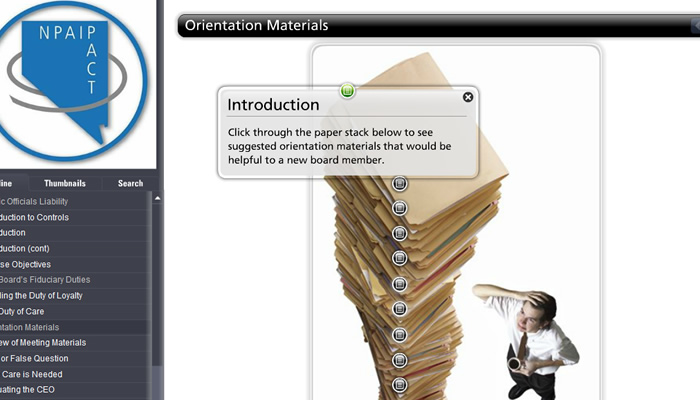Open the Evaluating the CEO slide
This screenshot has width=700, height=400.
point(75,390)
